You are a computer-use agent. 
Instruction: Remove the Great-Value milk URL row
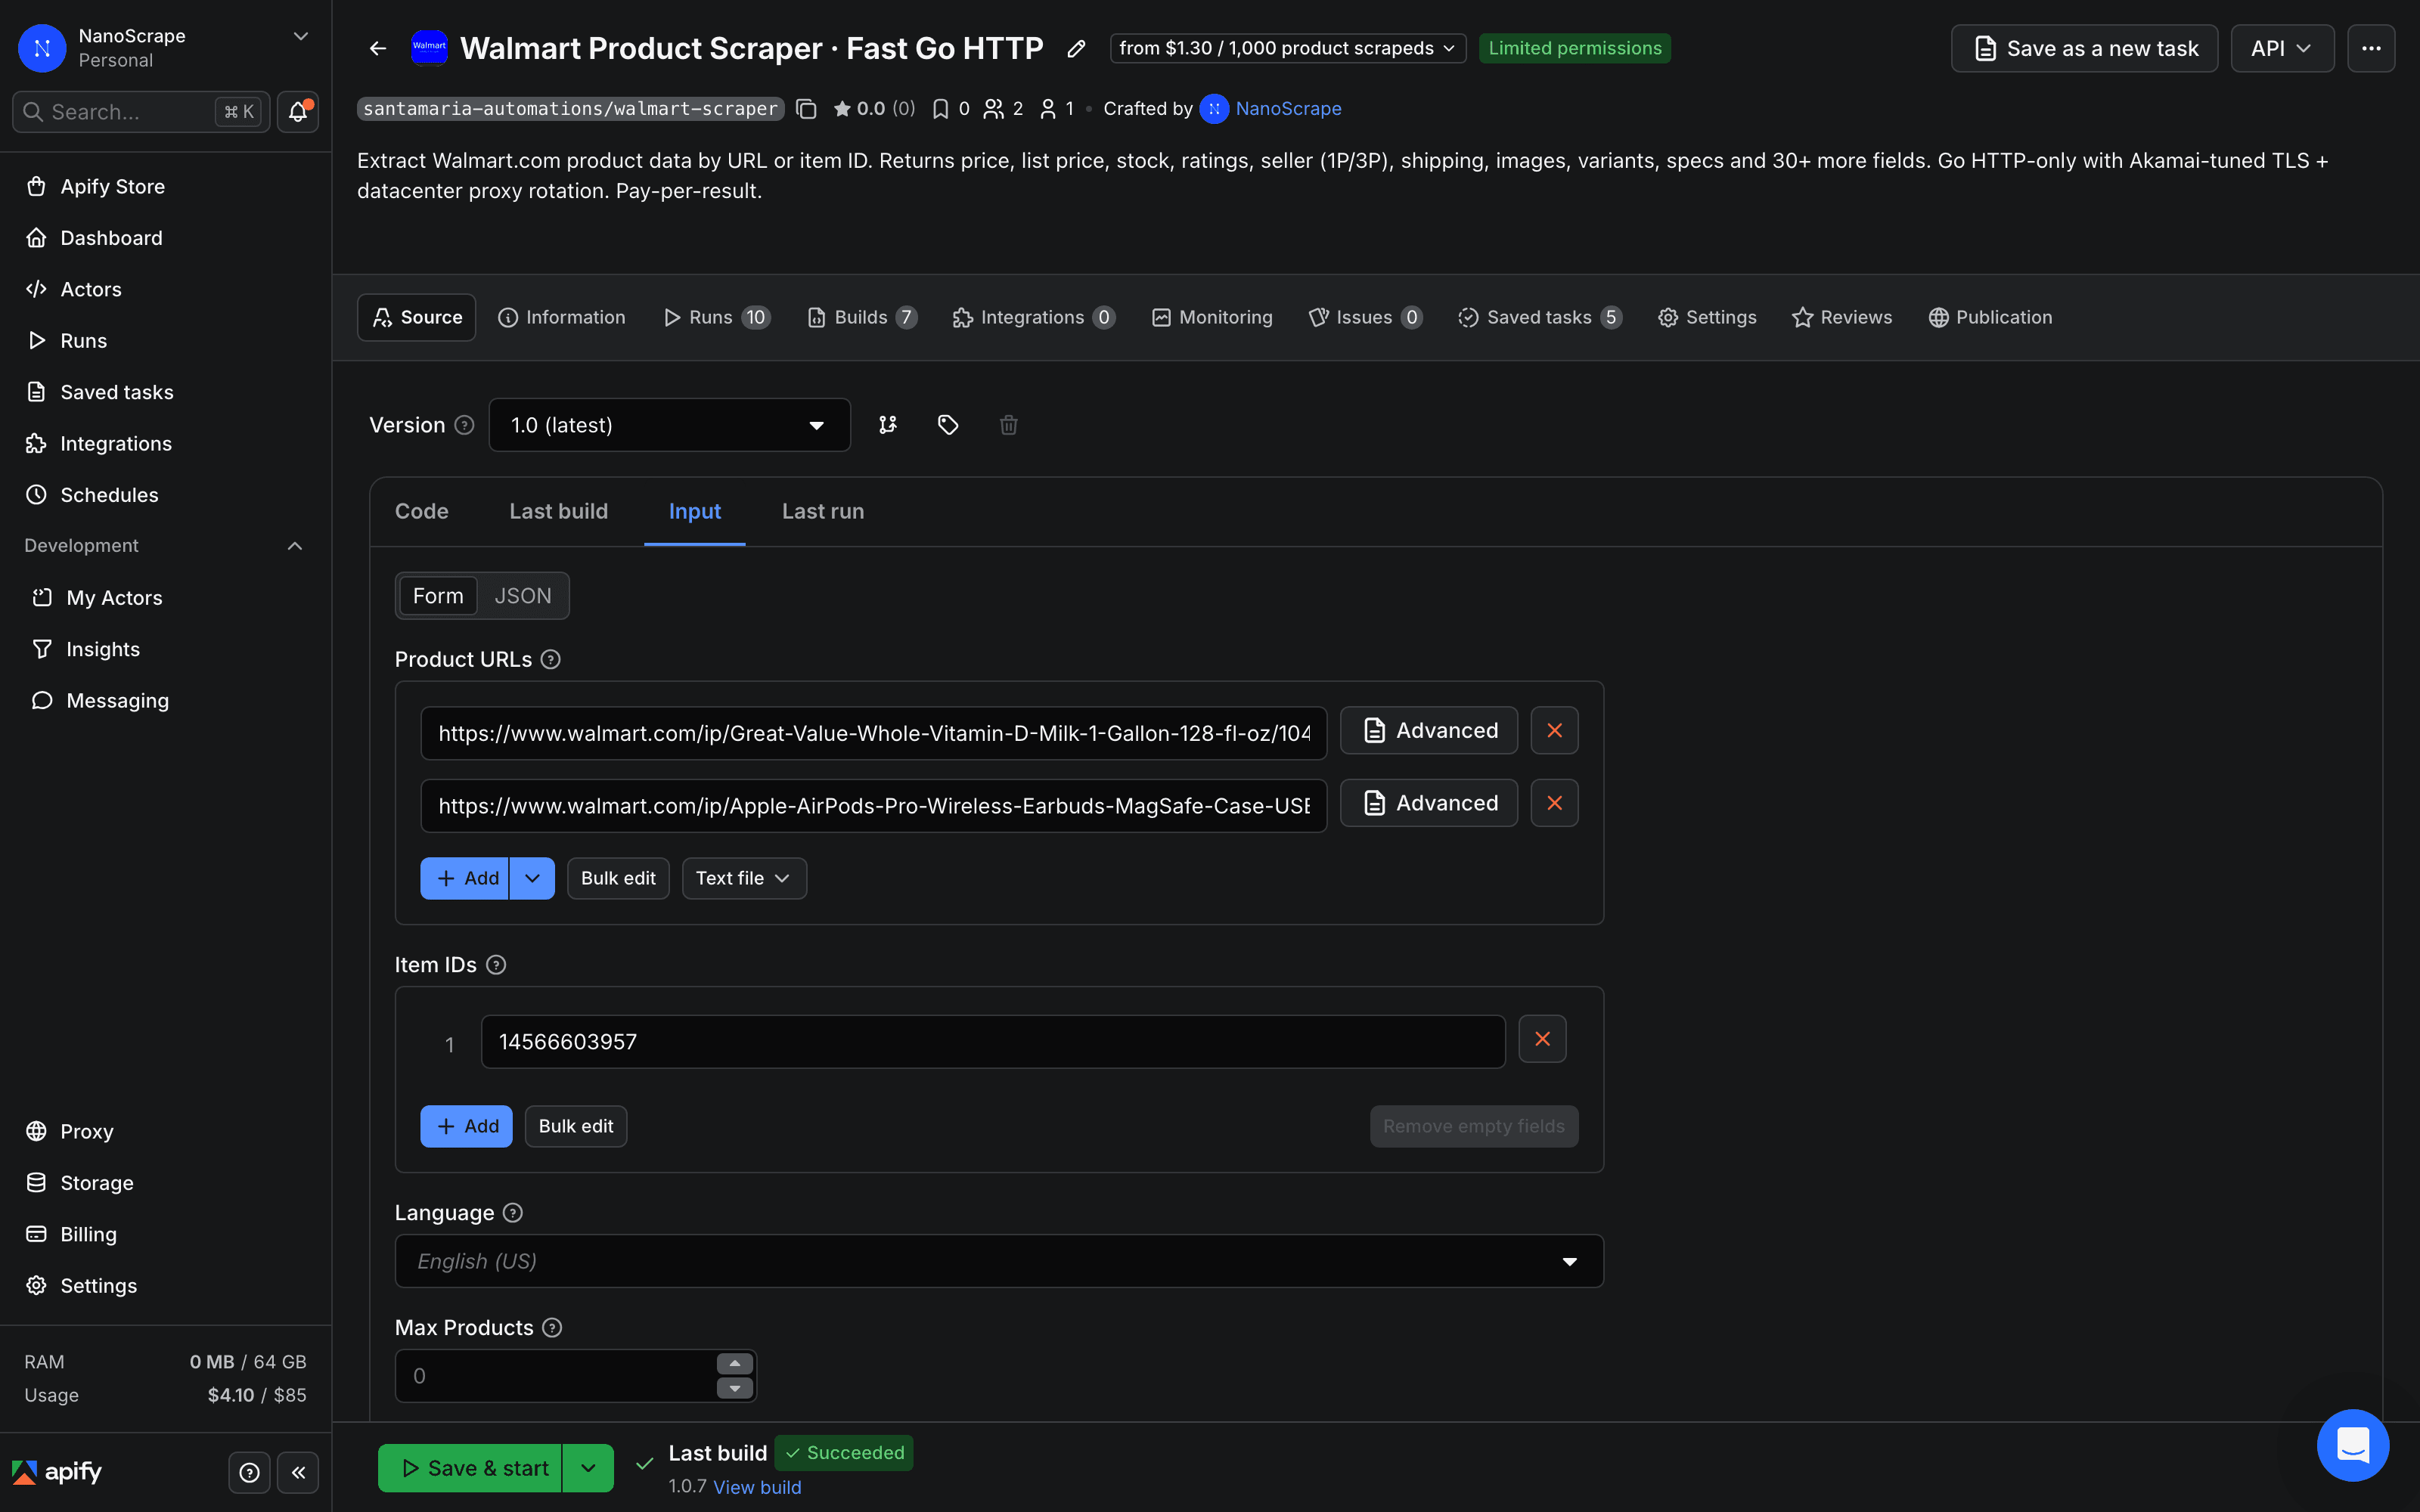[x=1554, y=731]
